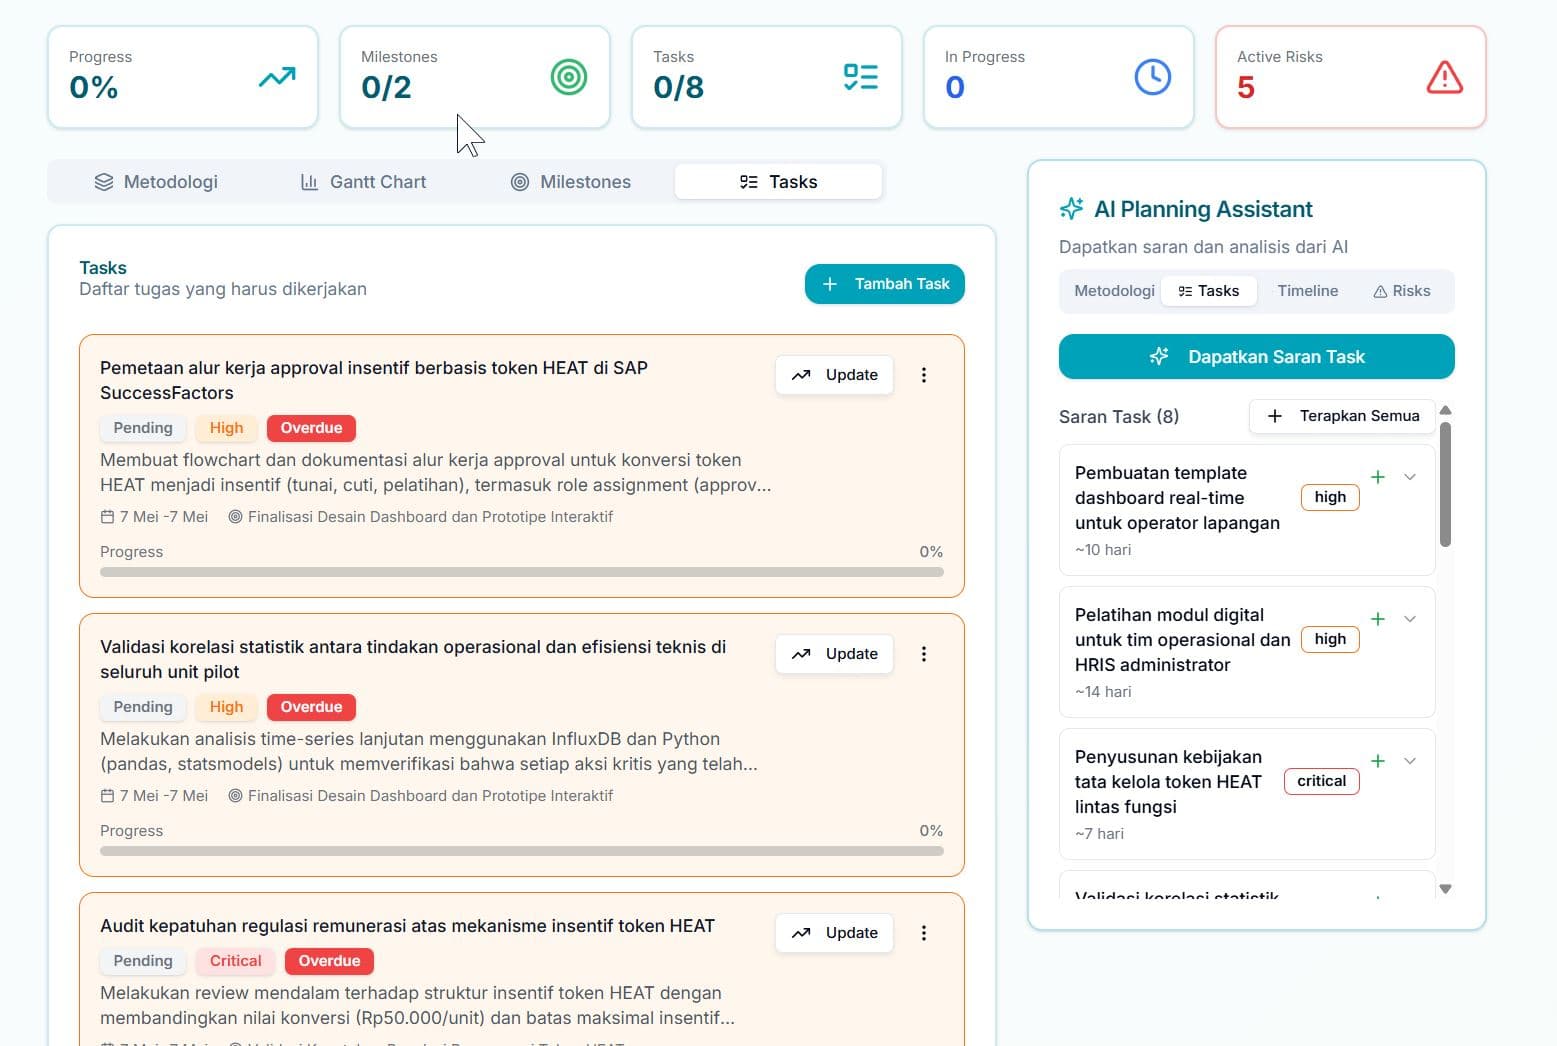Click critical badge on Penyusunan kebijakan suggestion
The width and height of the screenshot is (1557, 1046).
tap(1322, 781)
